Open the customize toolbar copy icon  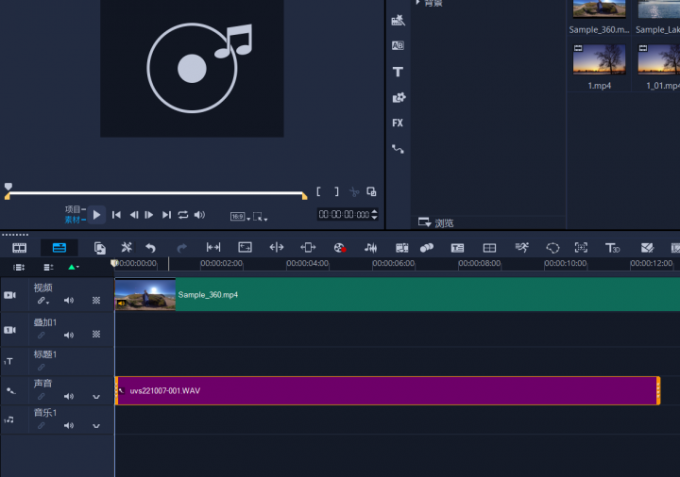[100, 248]
